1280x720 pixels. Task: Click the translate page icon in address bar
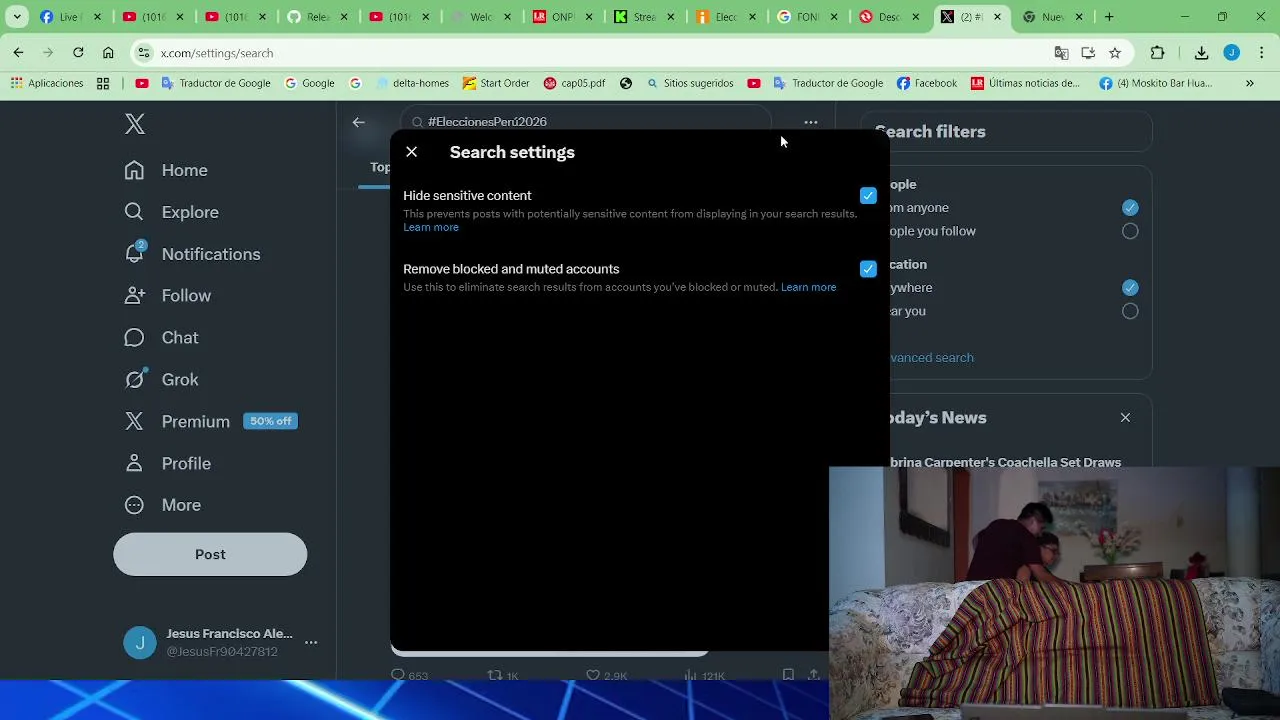pos(1061,53)
